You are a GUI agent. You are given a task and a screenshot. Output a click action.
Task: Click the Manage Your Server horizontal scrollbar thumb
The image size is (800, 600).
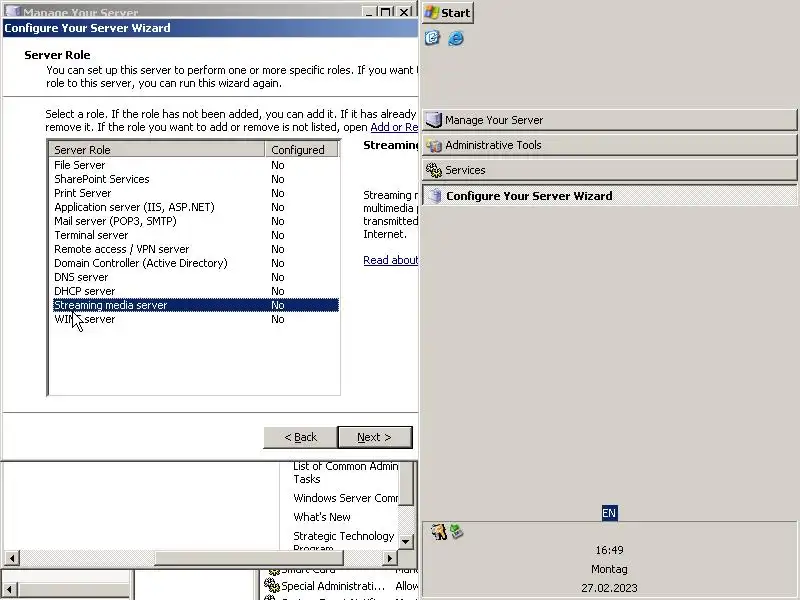click(249, 558)
